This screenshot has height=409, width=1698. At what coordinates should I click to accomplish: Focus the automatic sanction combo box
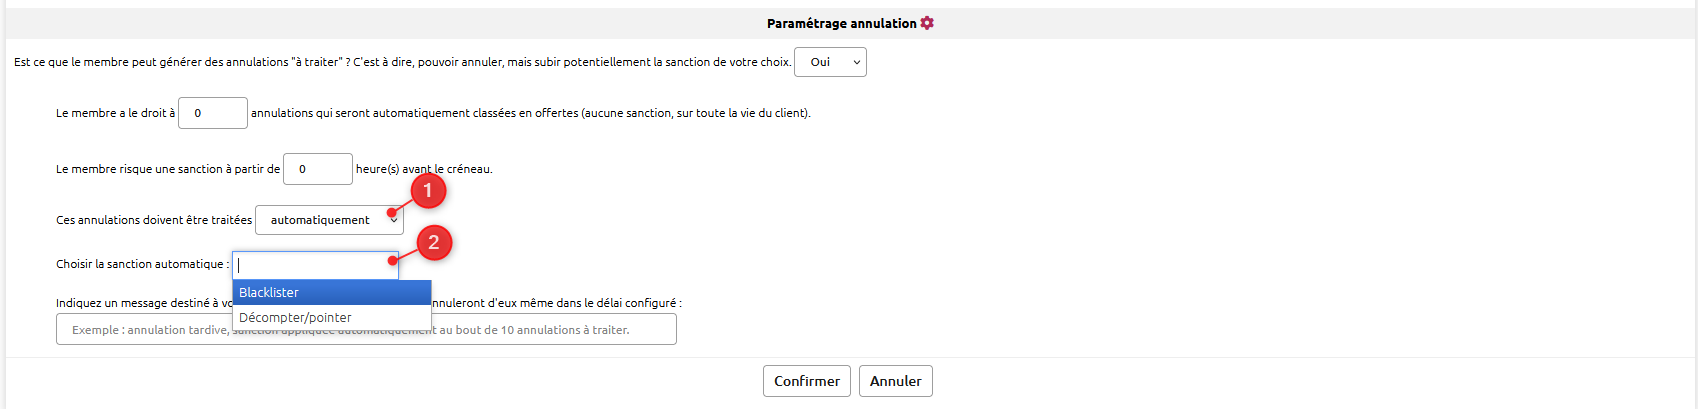[315, 265]
